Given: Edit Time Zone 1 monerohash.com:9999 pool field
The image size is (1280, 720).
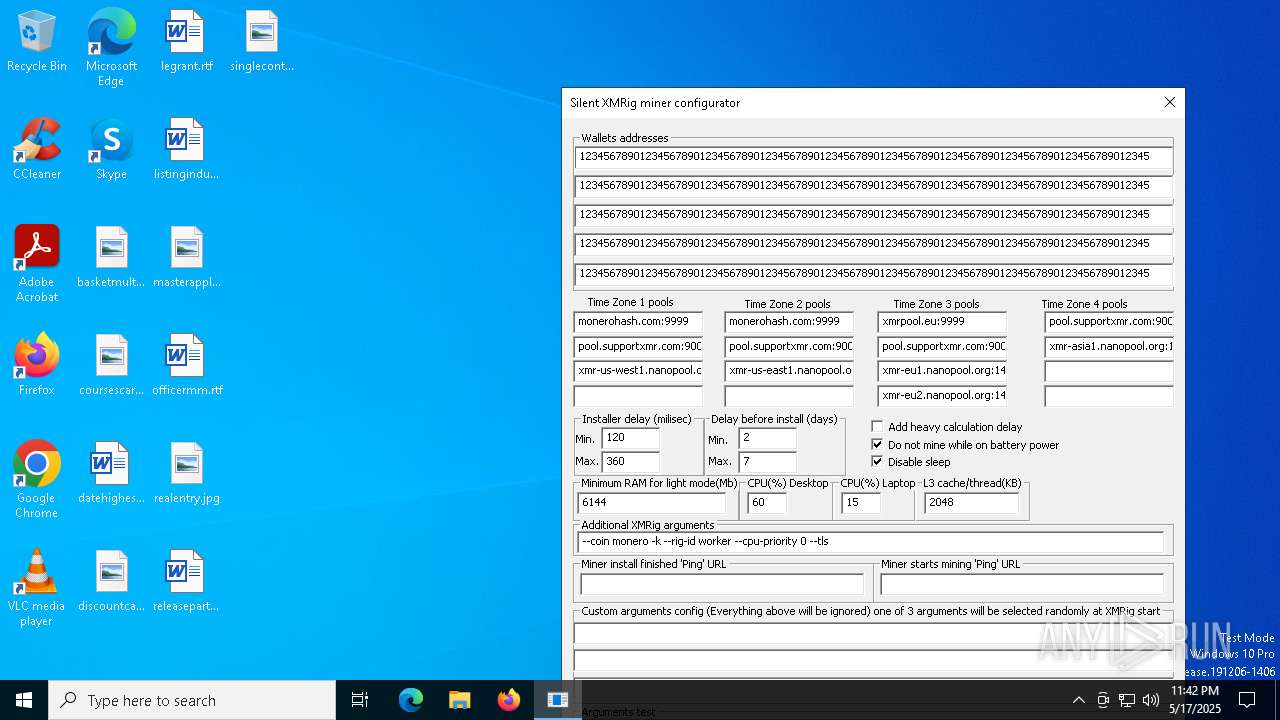Looking at the screenshot, I should click(x=638, y=322).
